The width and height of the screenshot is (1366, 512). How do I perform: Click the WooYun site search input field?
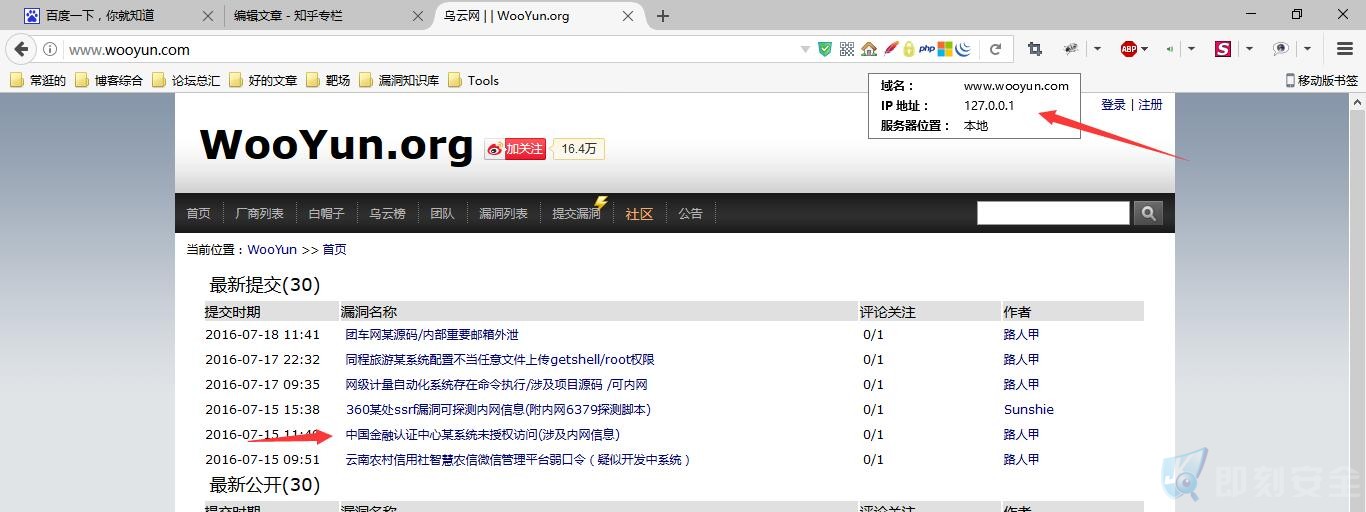(1053, 213)
